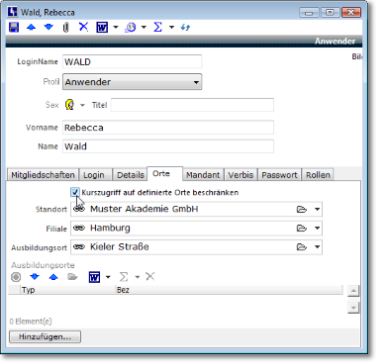Open dropdown next to Ausbildungsorte Word icon
376x362 pixels.
click(108, 277)
